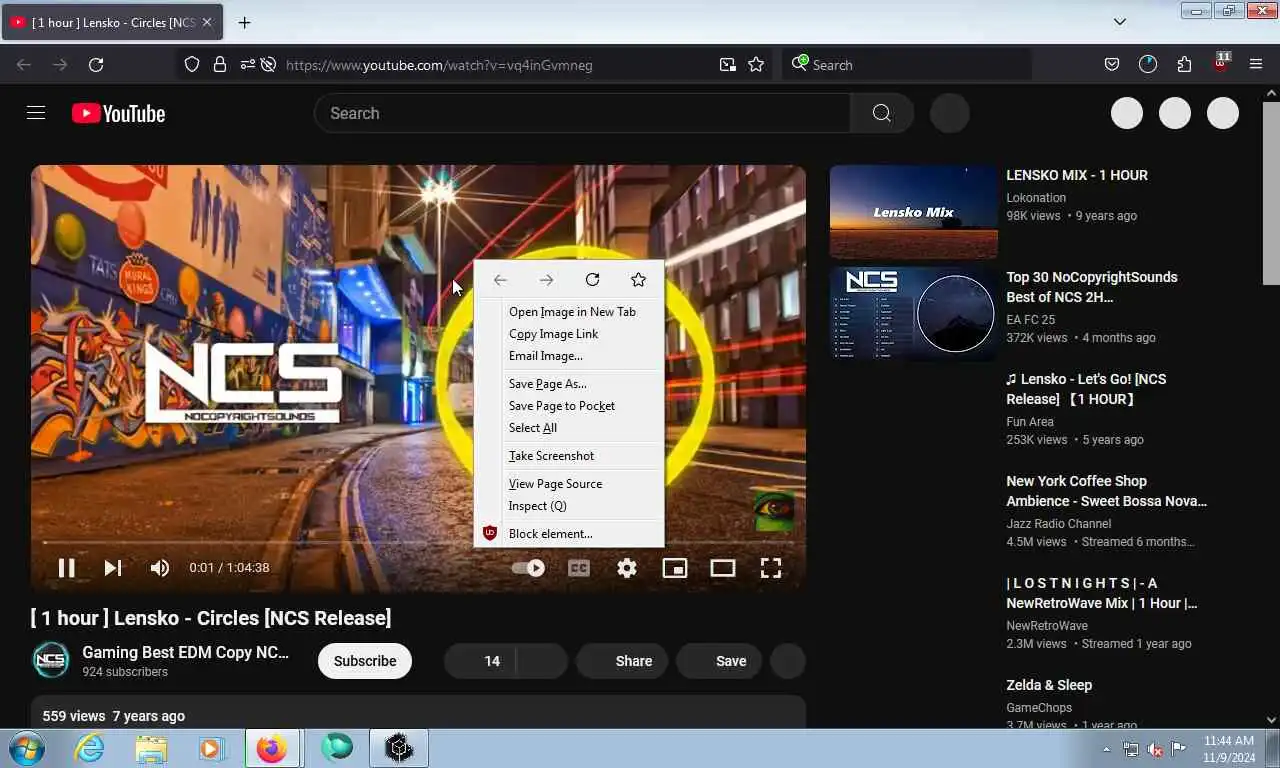The image size is (1280, 768).
Task: Skip to the next video
Action: (113, 568)
